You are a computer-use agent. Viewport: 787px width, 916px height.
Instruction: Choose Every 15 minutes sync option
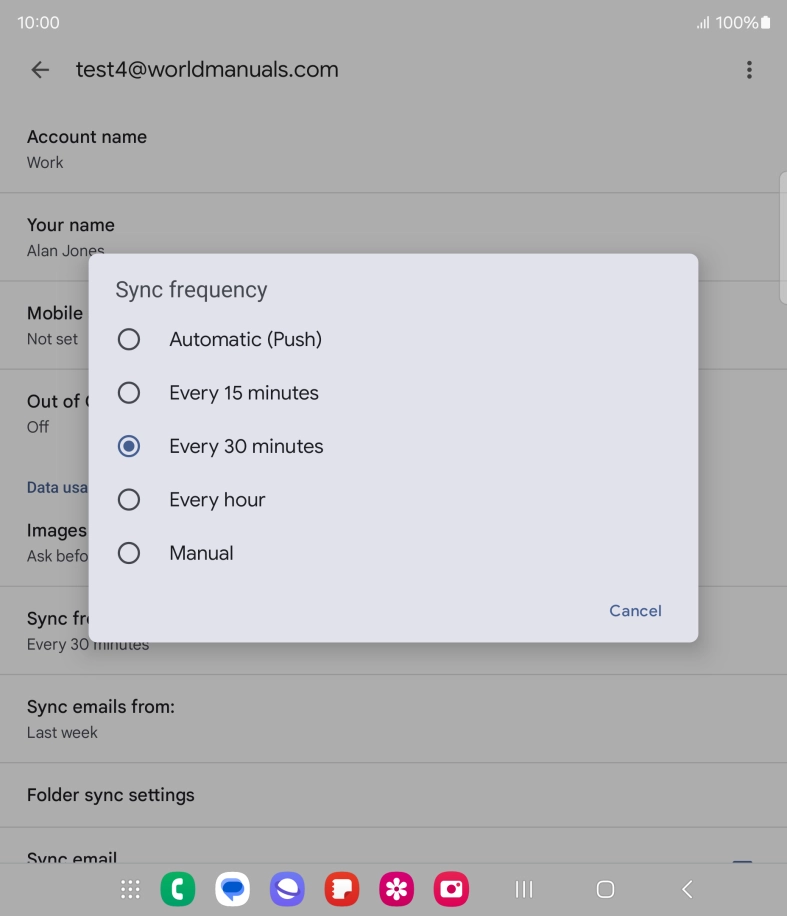pyautogui.click(x=393, y=393)
